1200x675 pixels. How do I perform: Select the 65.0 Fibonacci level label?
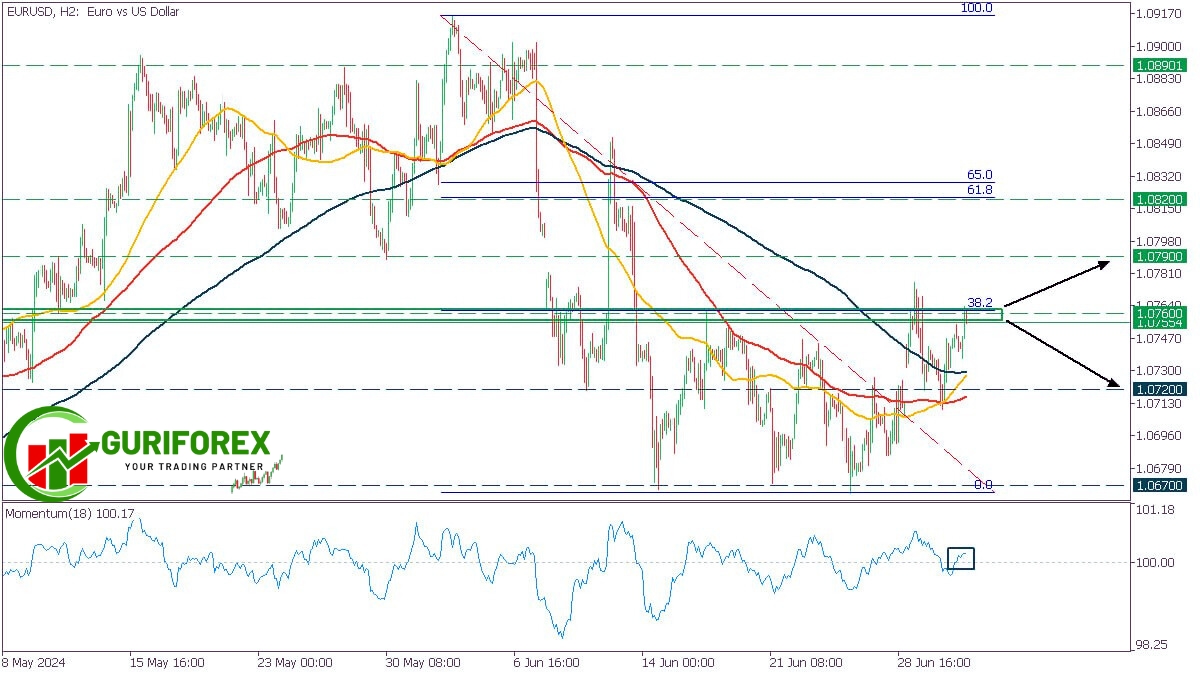[980, 175]
